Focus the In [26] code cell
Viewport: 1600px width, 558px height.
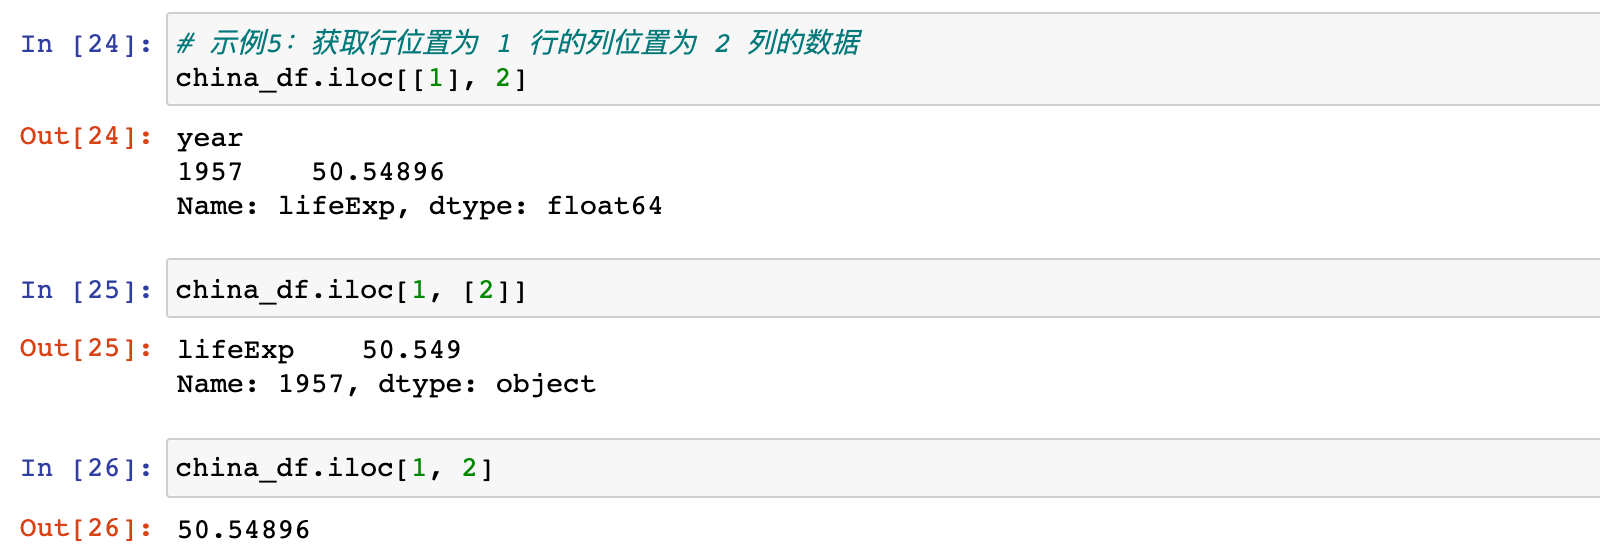click(884, 468)
